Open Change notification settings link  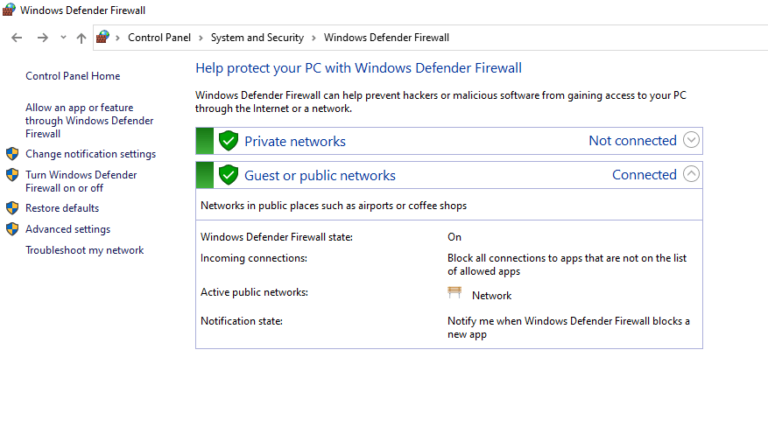click(x=90, y=154)
